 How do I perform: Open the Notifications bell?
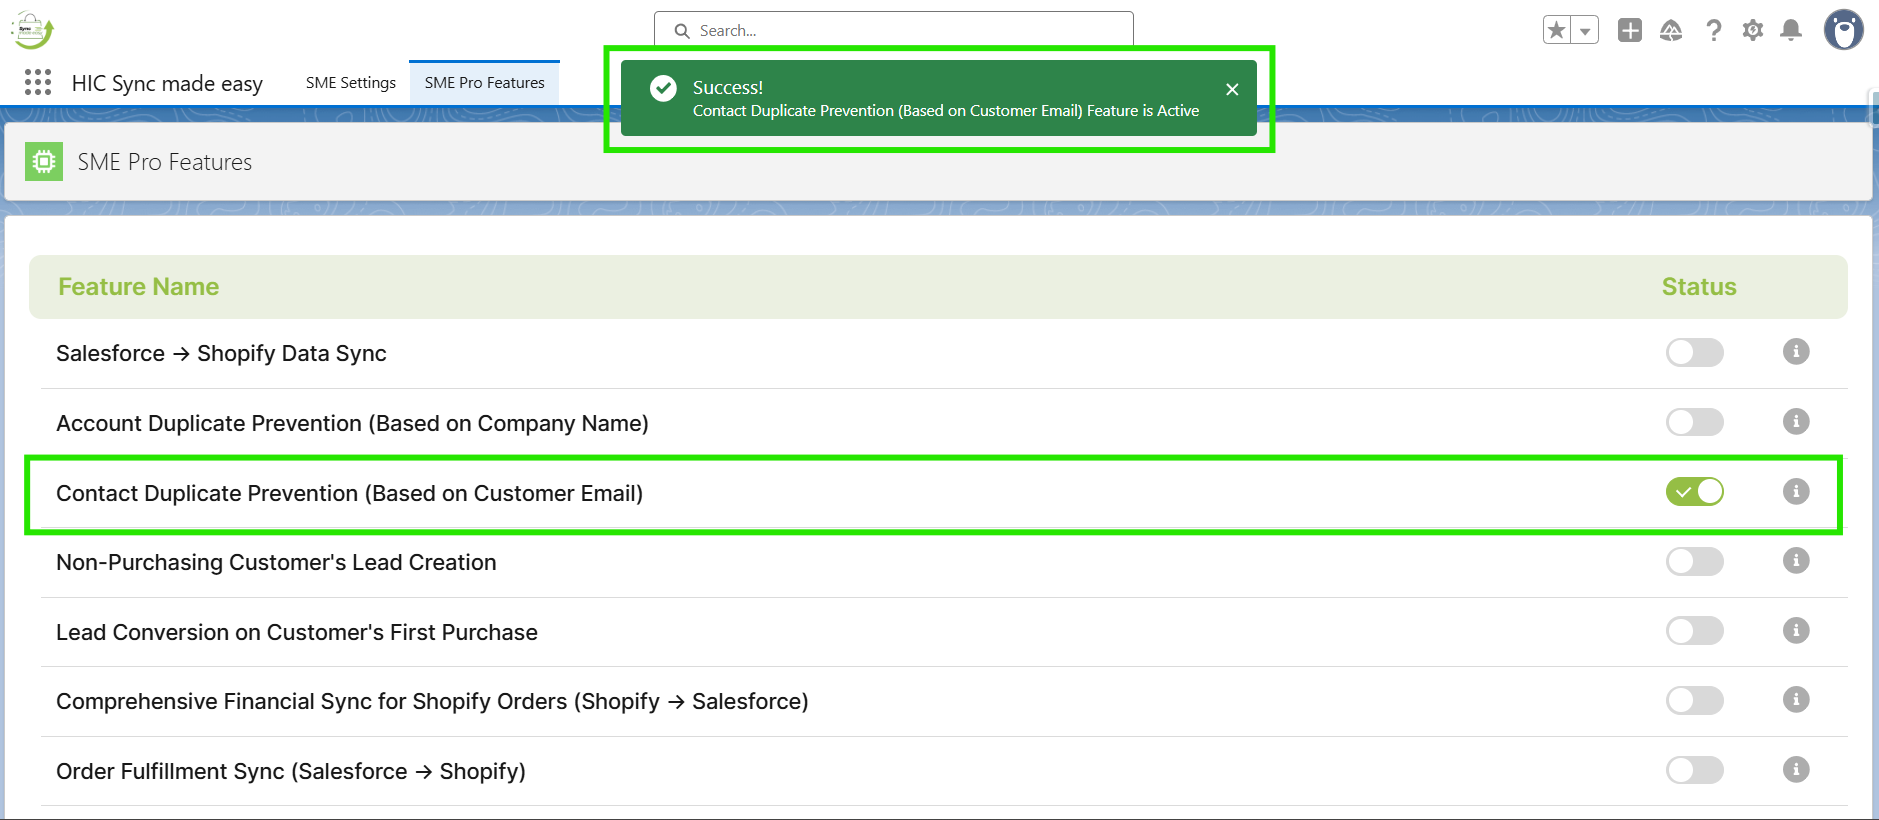[x=1791, y=31]
